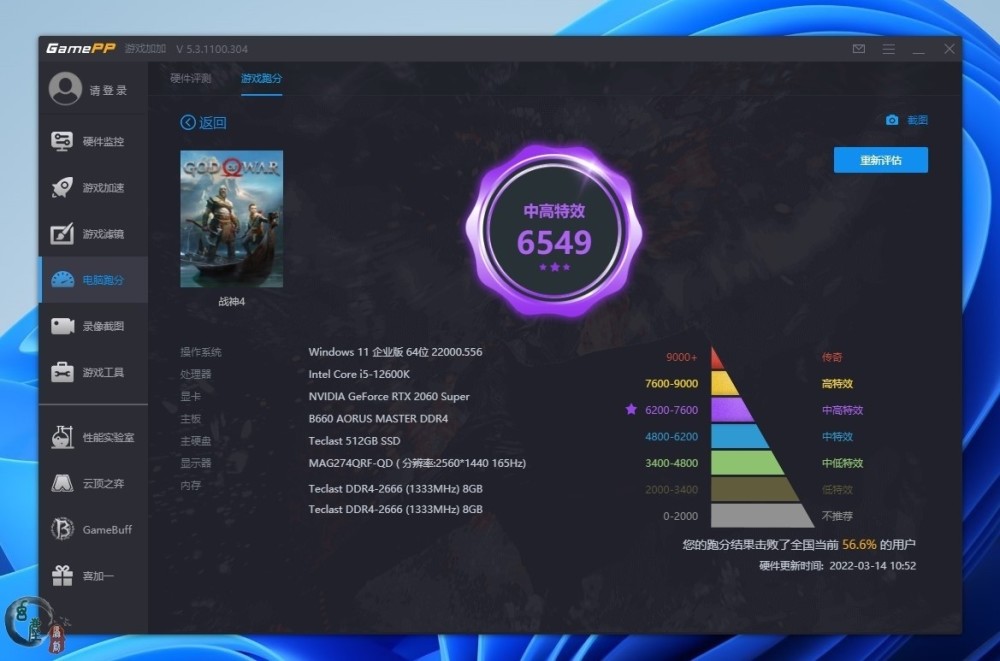Click the 云顶之弈 icon
This screenshot has width=1000, height=661.
[x=62, y=484]
